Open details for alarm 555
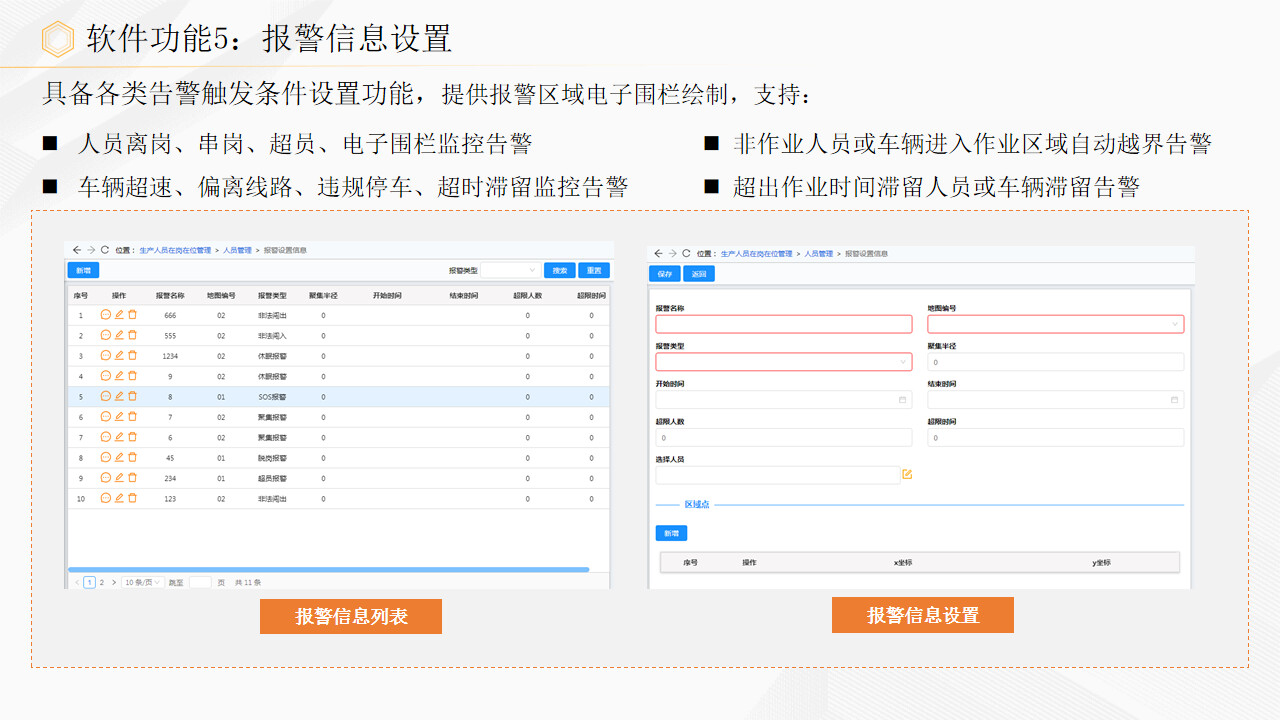The height and width of the screenshot is (720, 1280). [x=106, y=335]
